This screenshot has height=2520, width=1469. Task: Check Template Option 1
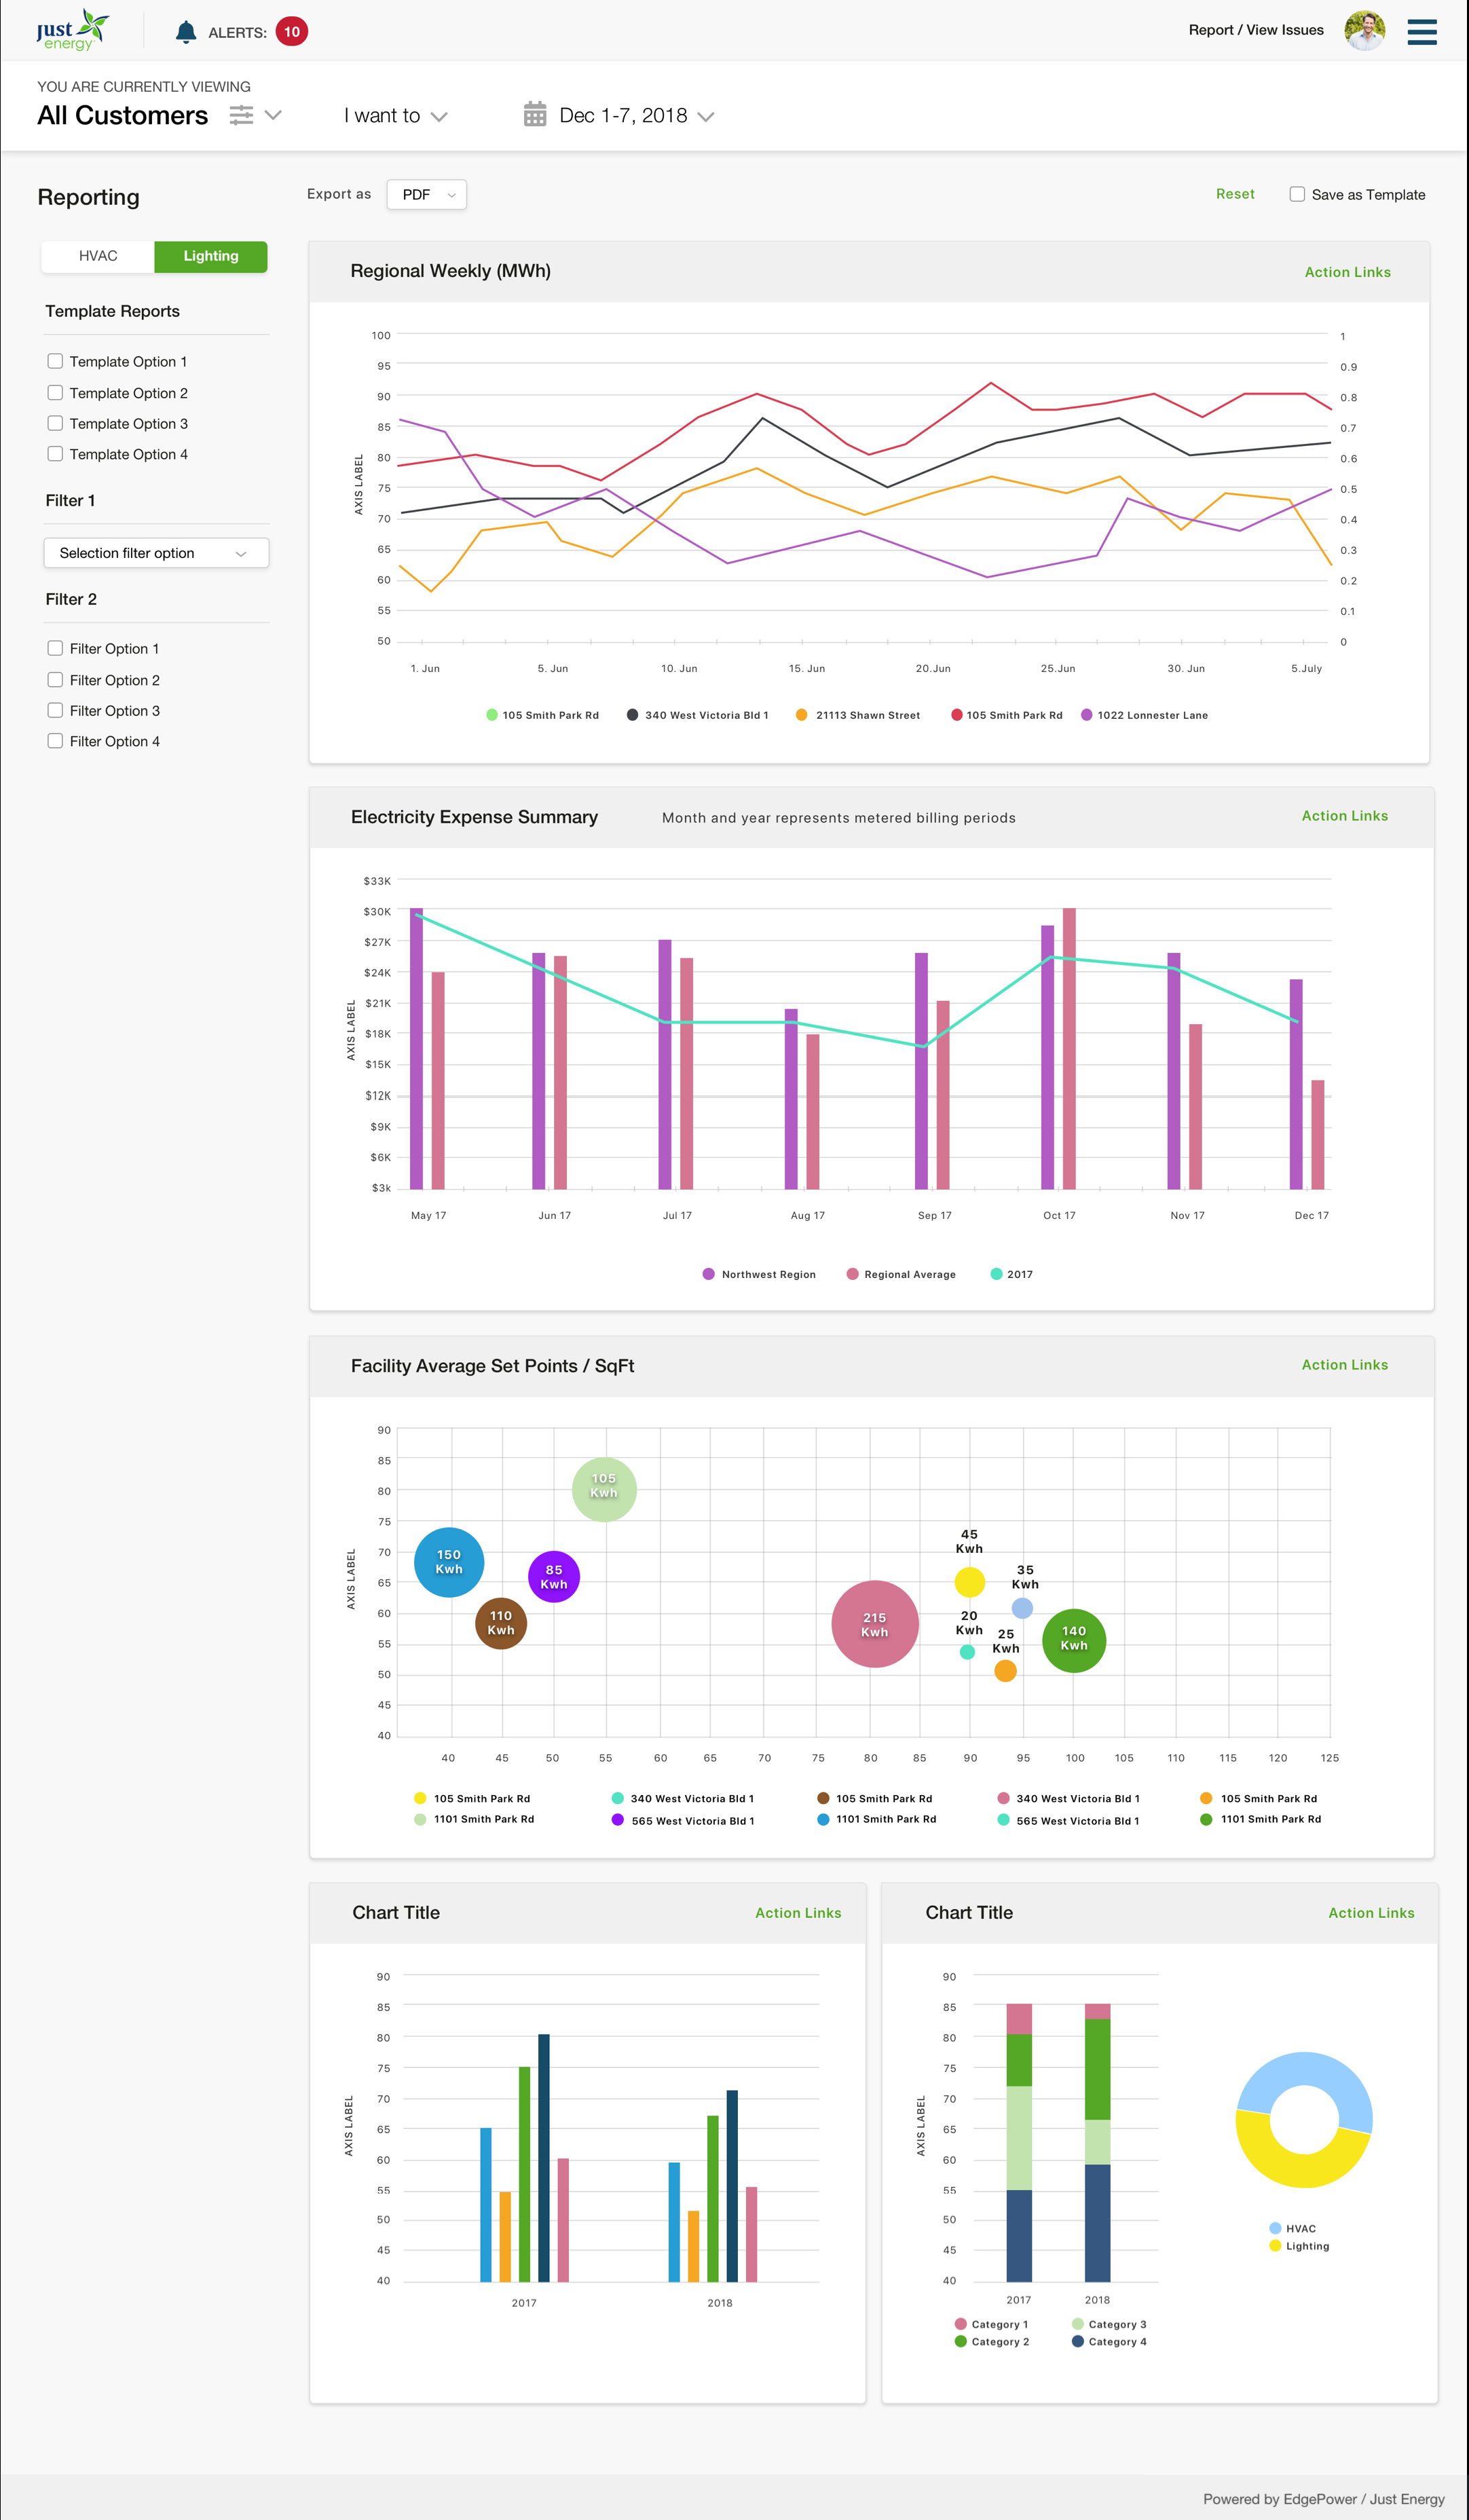pyautogui.click(x=55, y=361)
